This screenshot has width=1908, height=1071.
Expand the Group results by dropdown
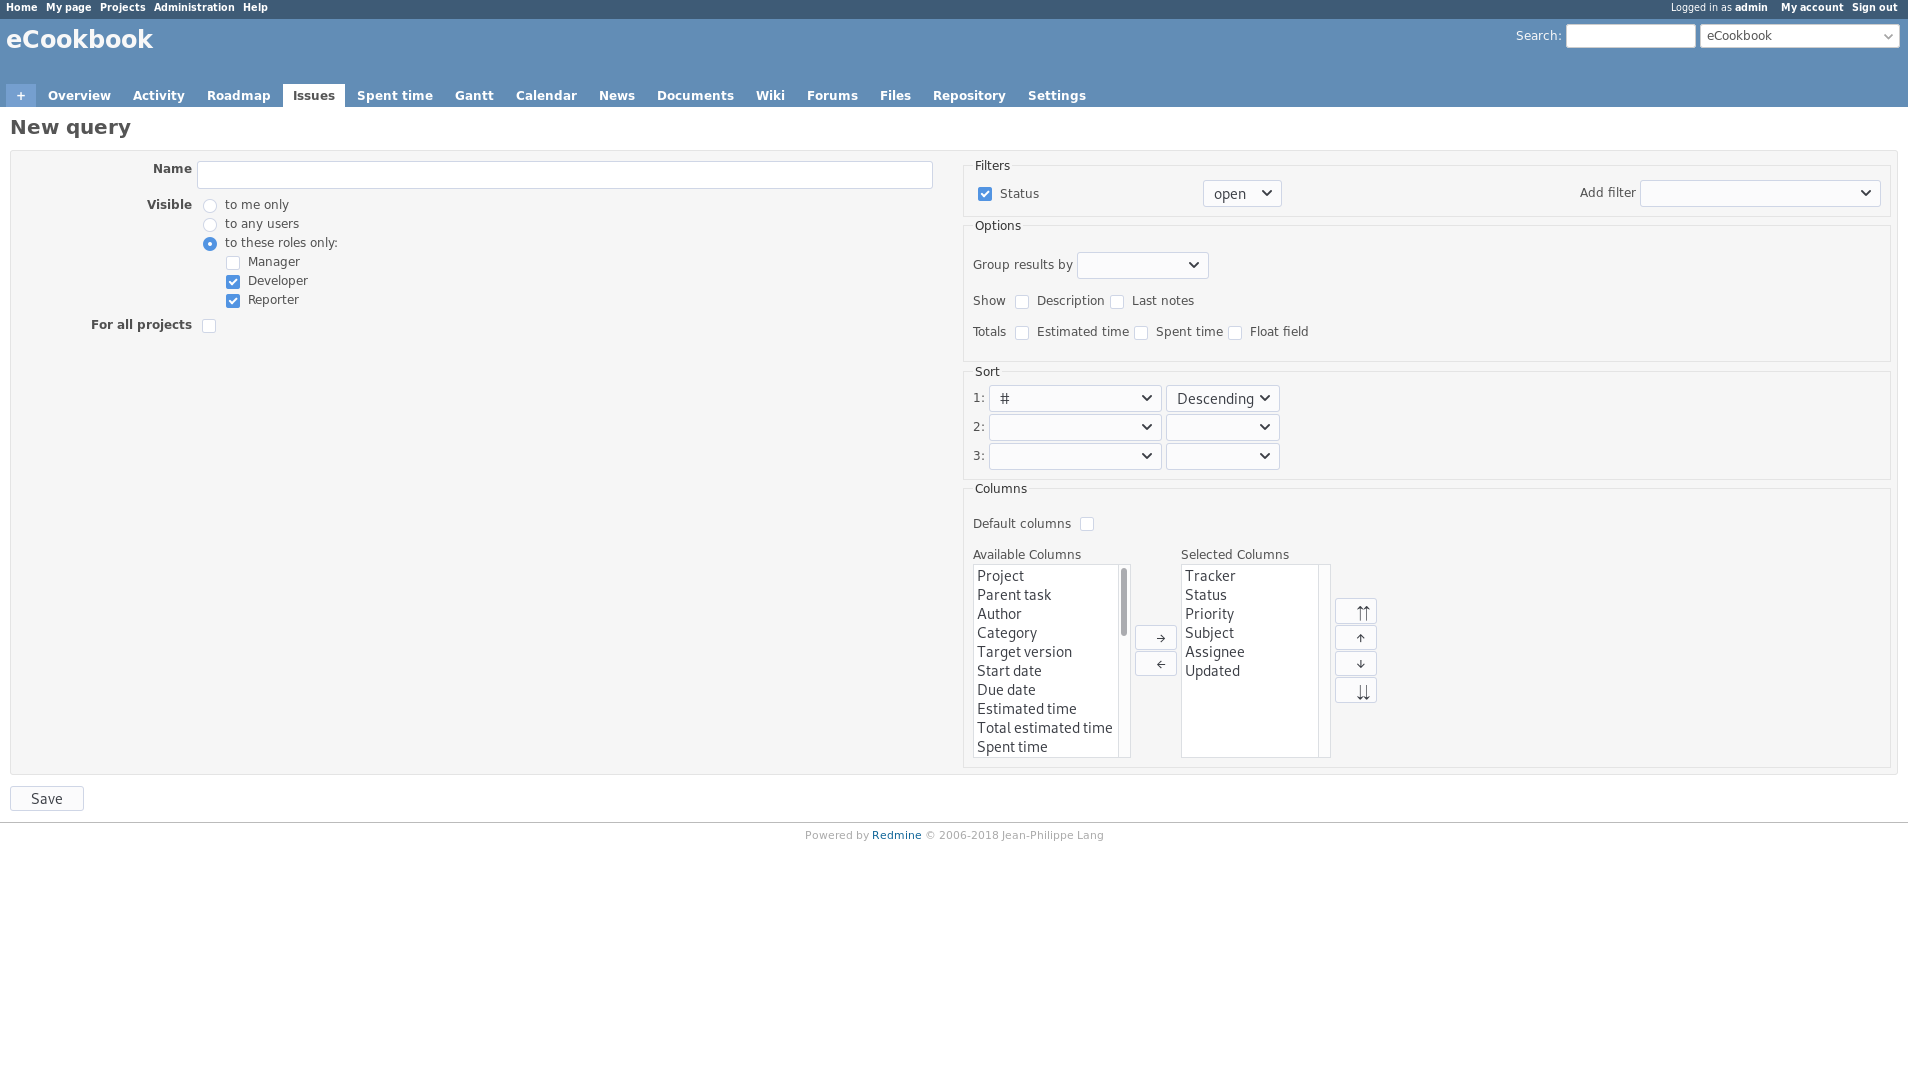[x=1142, y=266]
